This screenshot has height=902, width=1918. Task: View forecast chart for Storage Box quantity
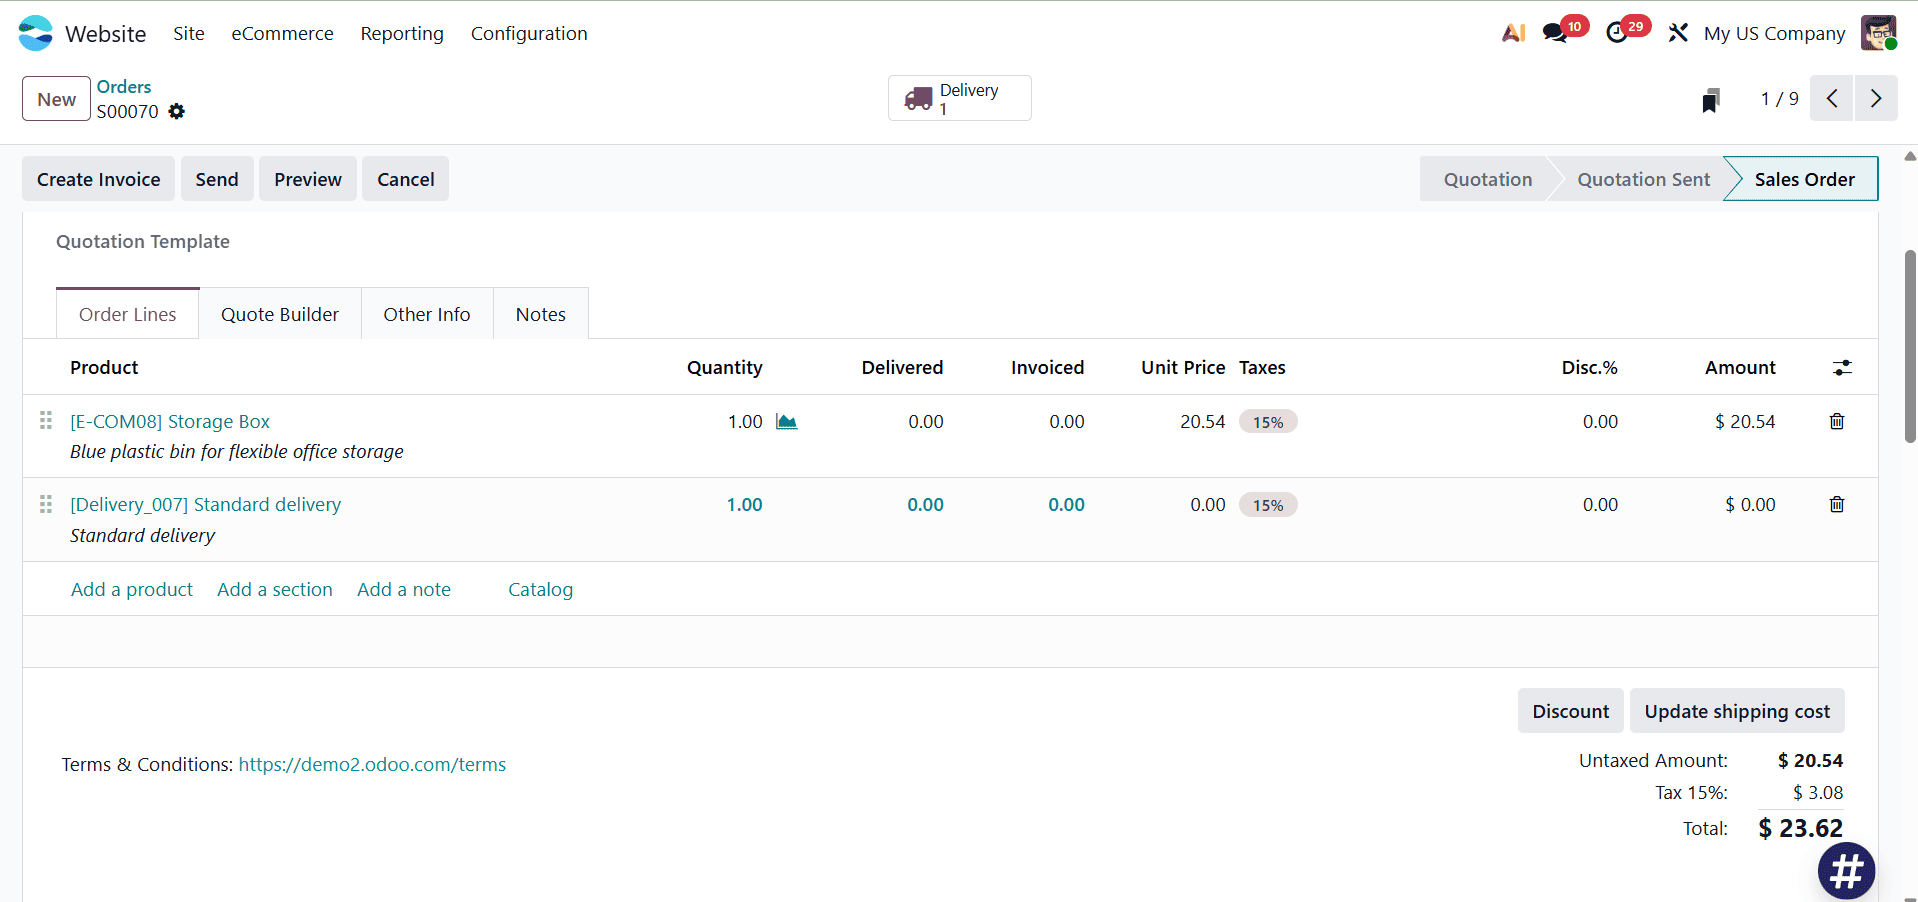(787, 421)
